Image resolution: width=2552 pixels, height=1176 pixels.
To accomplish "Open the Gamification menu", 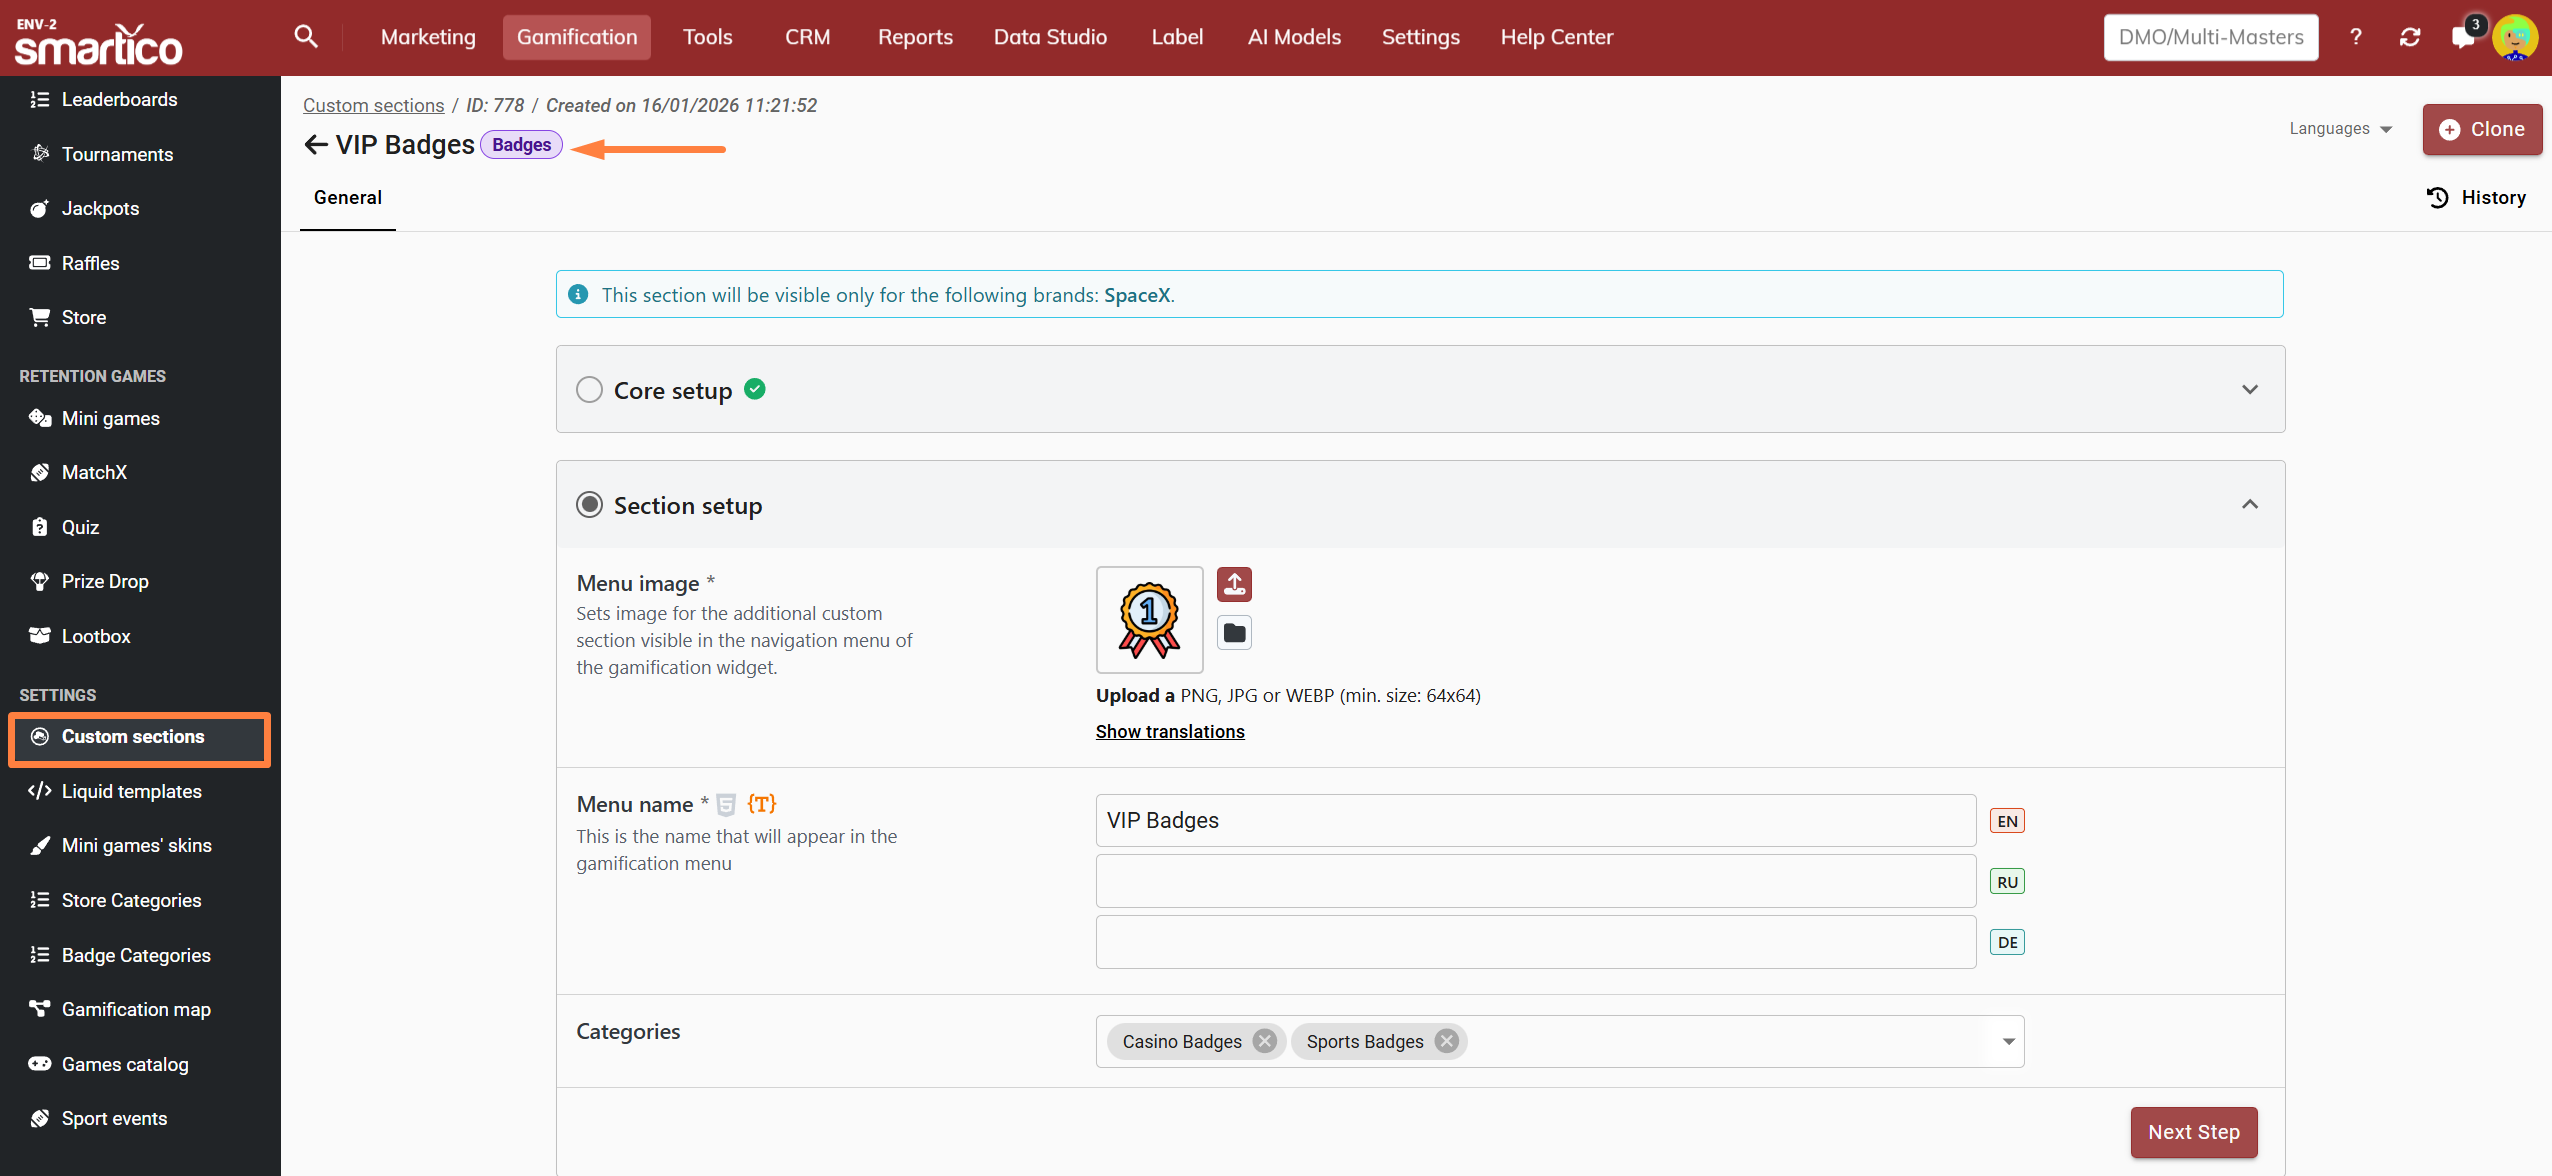I will 577,37.
